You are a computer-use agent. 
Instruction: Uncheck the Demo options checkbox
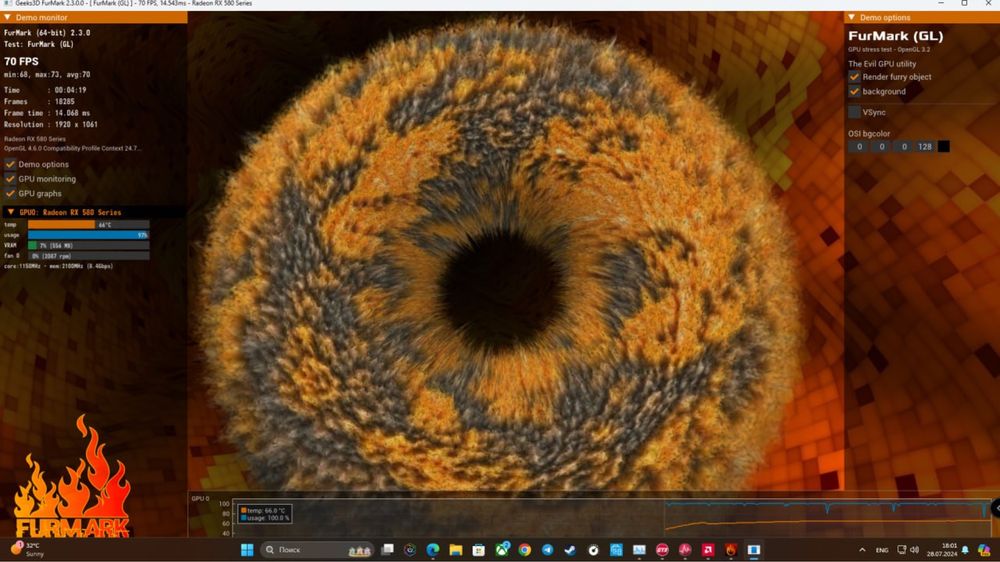pyautogui.click(x=10, y=164)
